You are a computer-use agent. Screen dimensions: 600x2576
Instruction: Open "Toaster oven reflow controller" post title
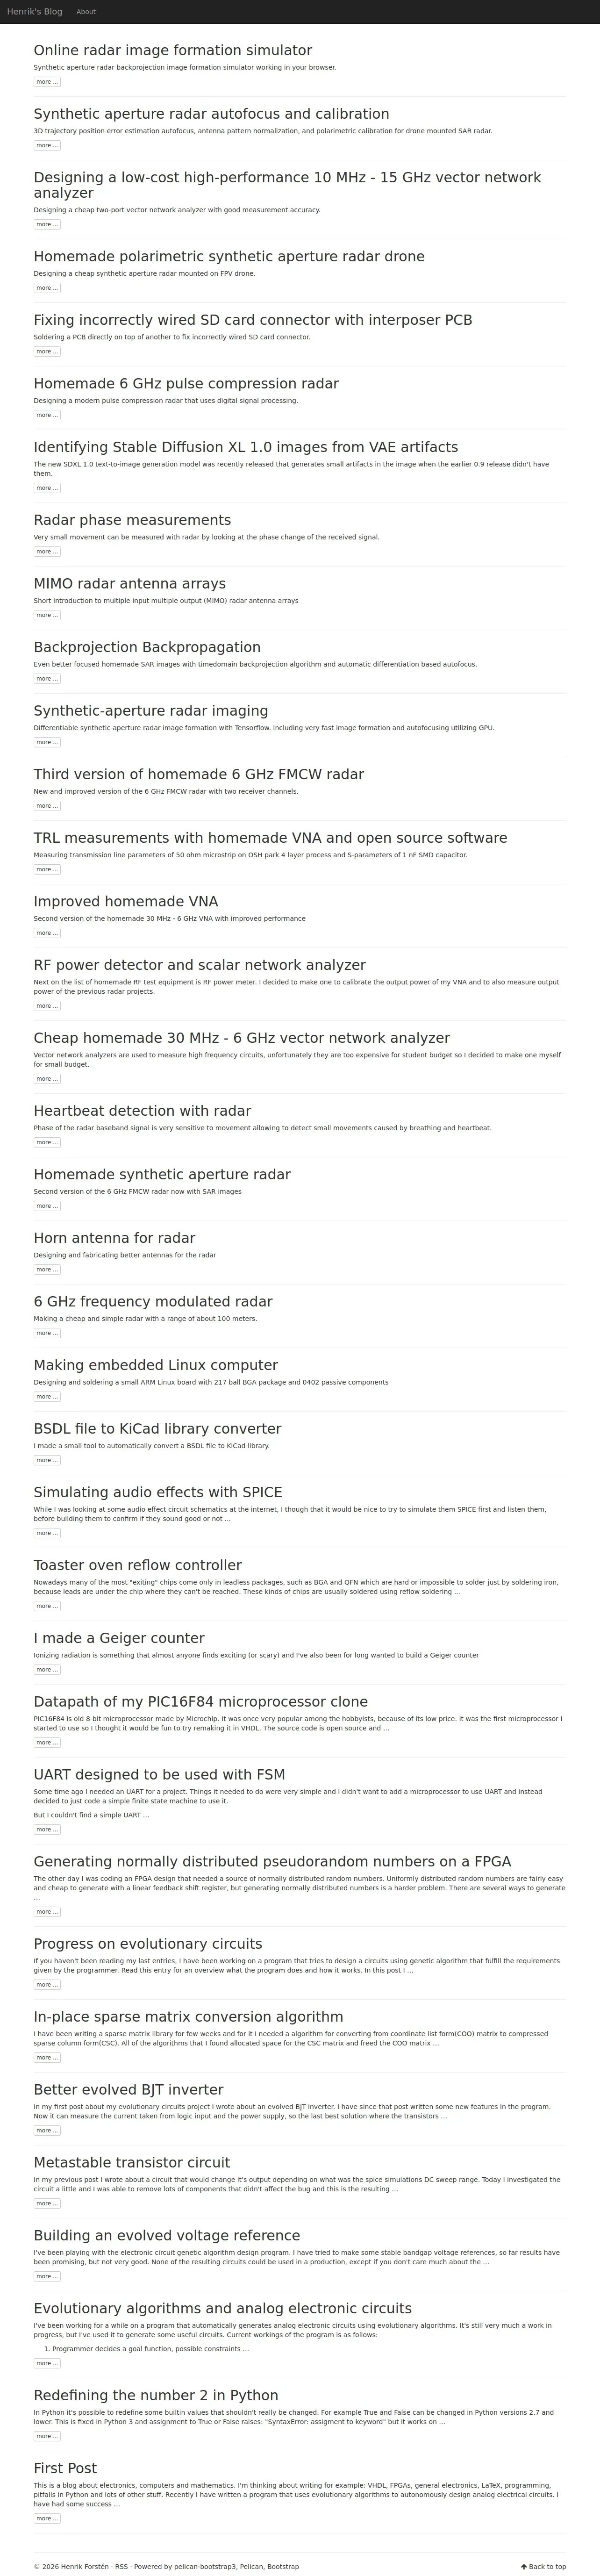pos(137,1565)
